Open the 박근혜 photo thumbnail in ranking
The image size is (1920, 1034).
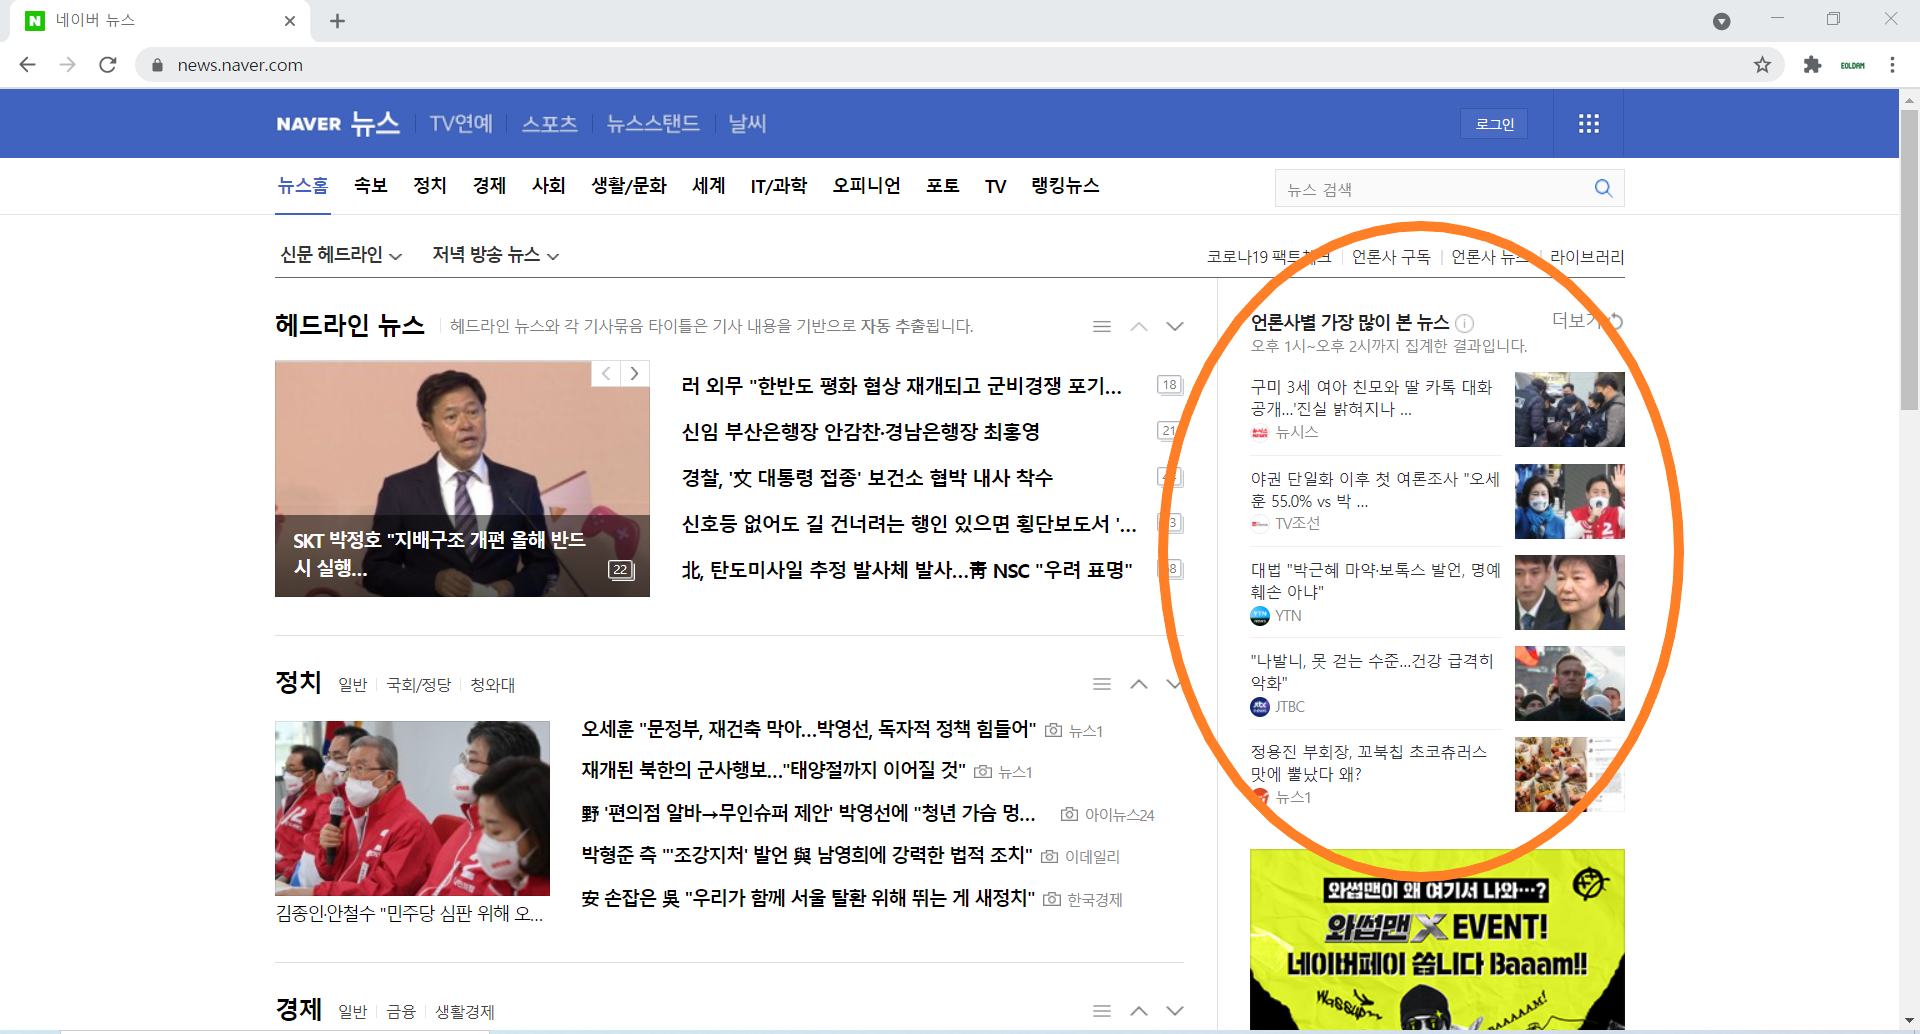(1570, 592)
